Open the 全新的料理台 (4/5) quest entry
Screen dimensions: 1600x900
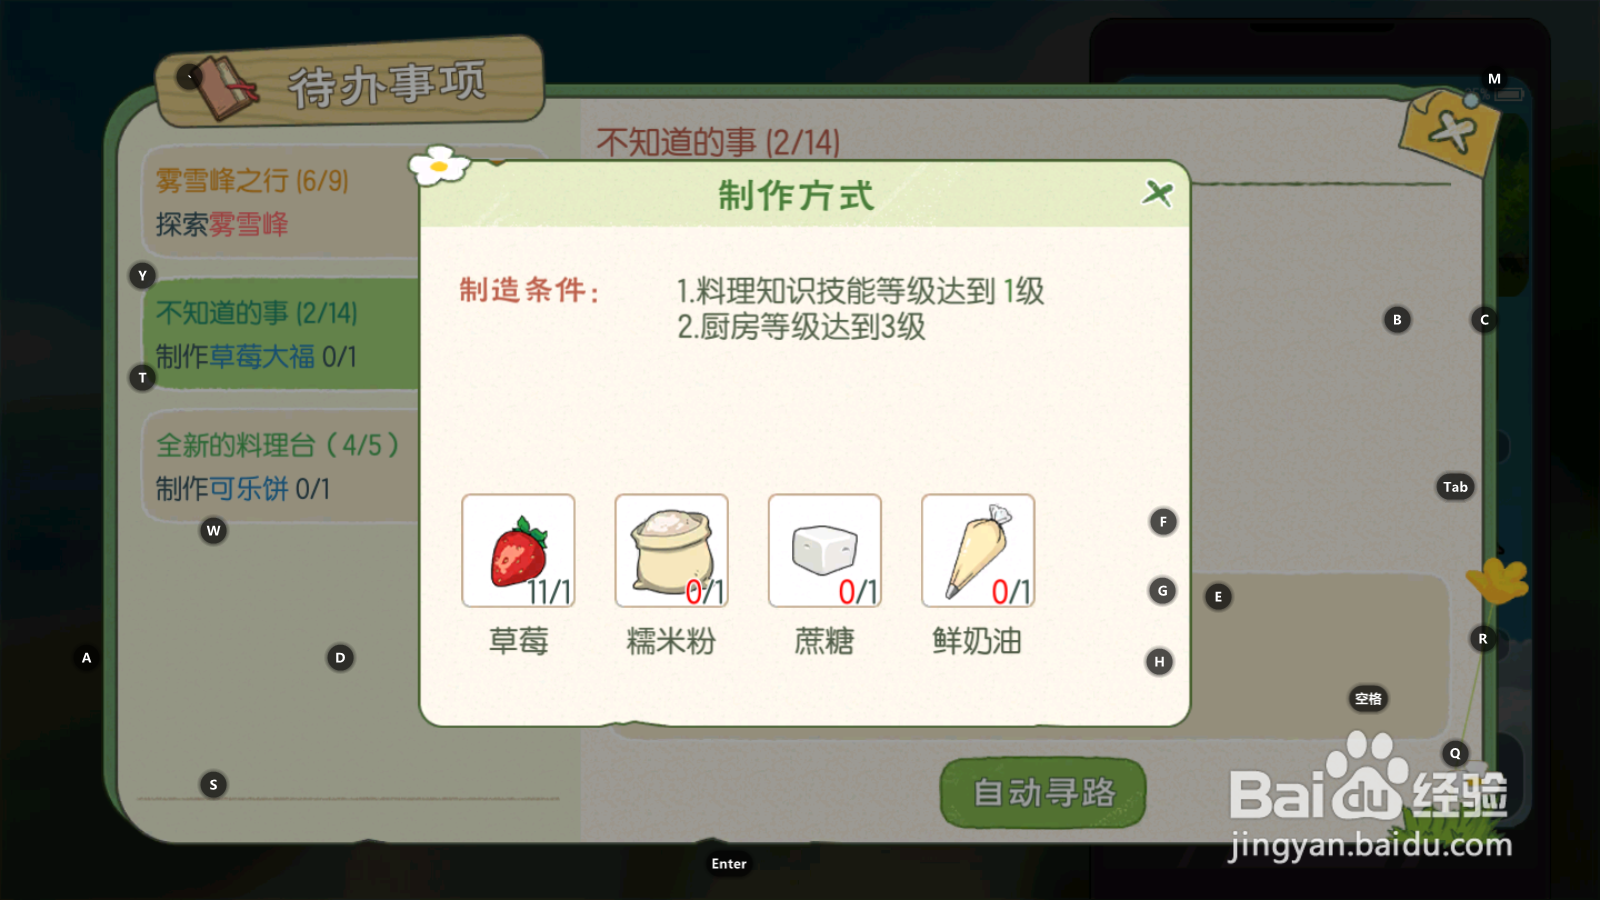point(282,466)
